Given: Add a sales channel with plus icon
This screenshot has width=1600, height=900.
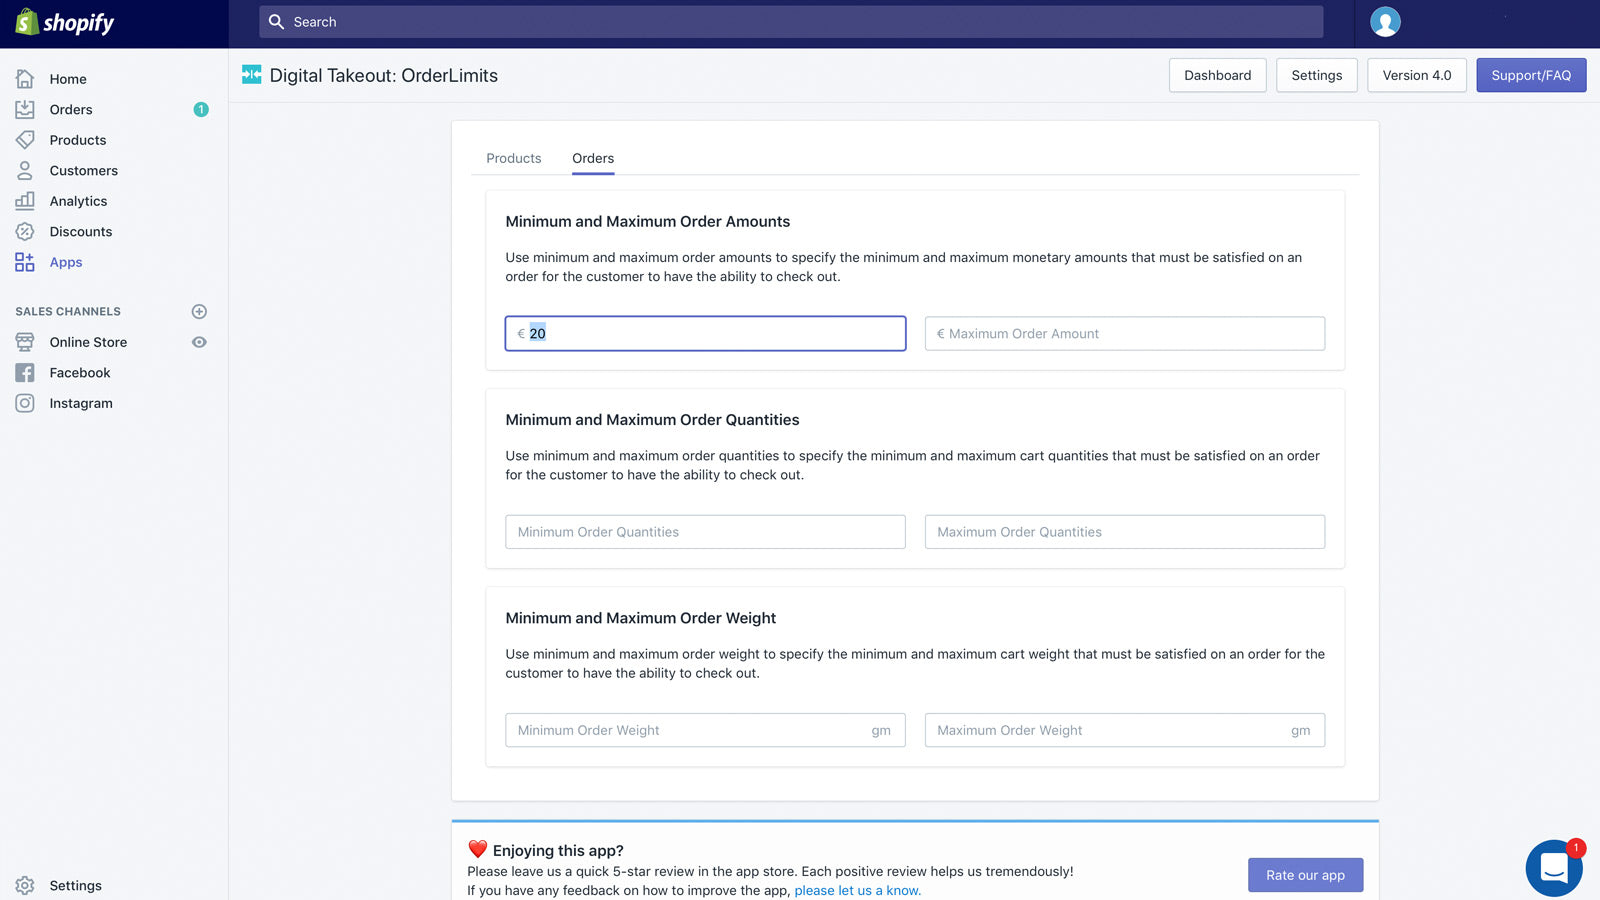Looking at the screenshot, I should point(199,312).
